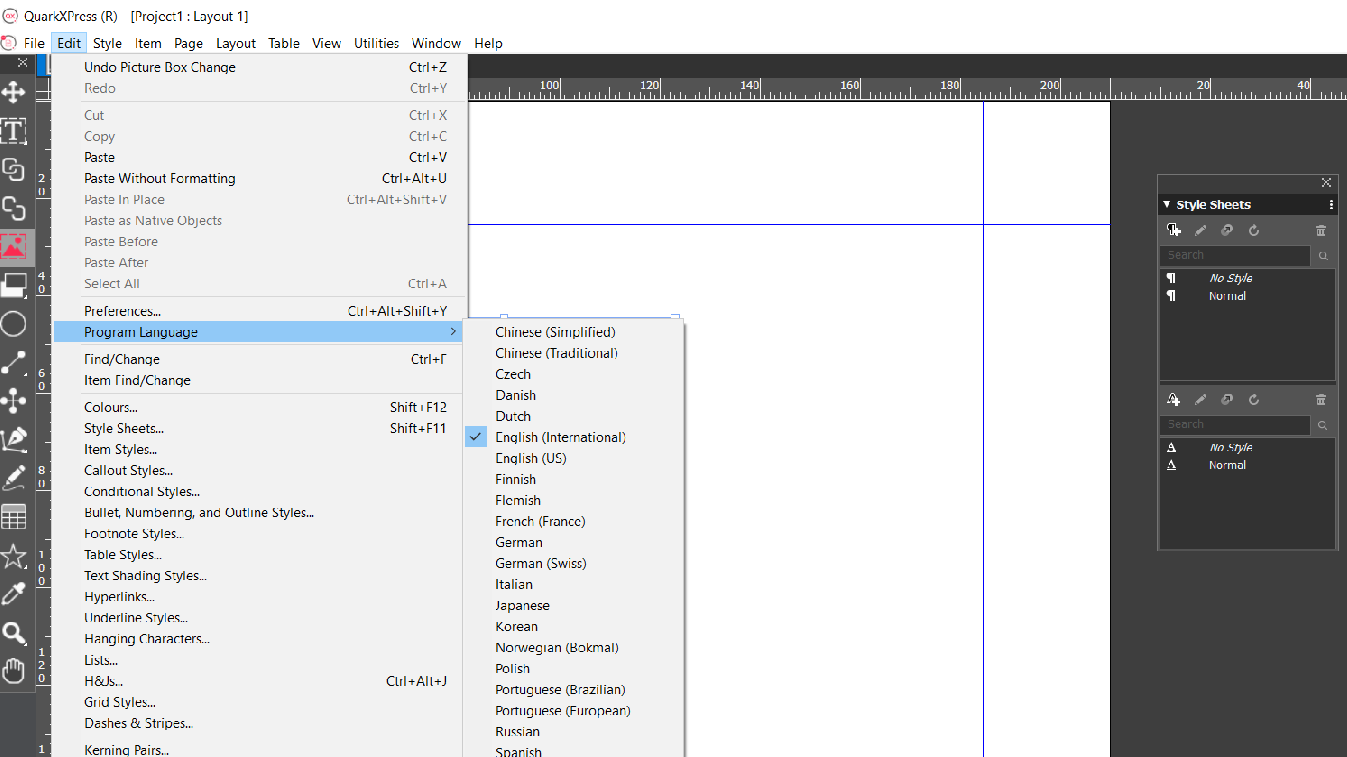Screen dimensions: 1347x757
Task: Pick the Zoom tool
Action: pyautogui.click(x=14, y=632)
